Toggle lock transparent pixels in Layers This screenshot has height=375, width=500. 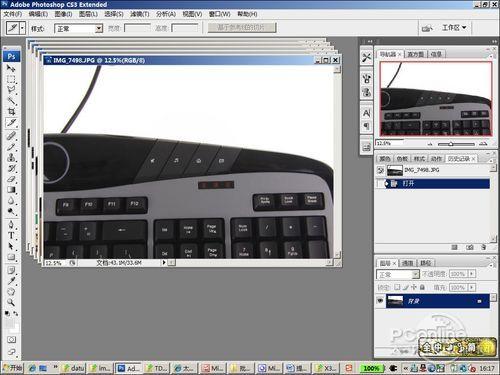pyautogui.click(x=397, y=287)
